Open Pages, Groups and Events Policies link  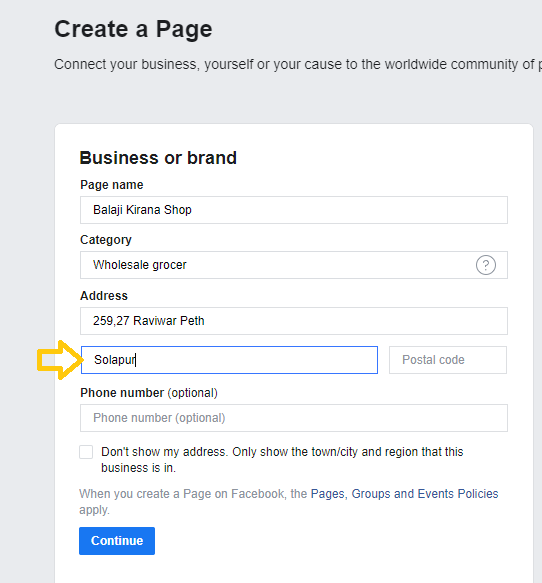[404, 494]
